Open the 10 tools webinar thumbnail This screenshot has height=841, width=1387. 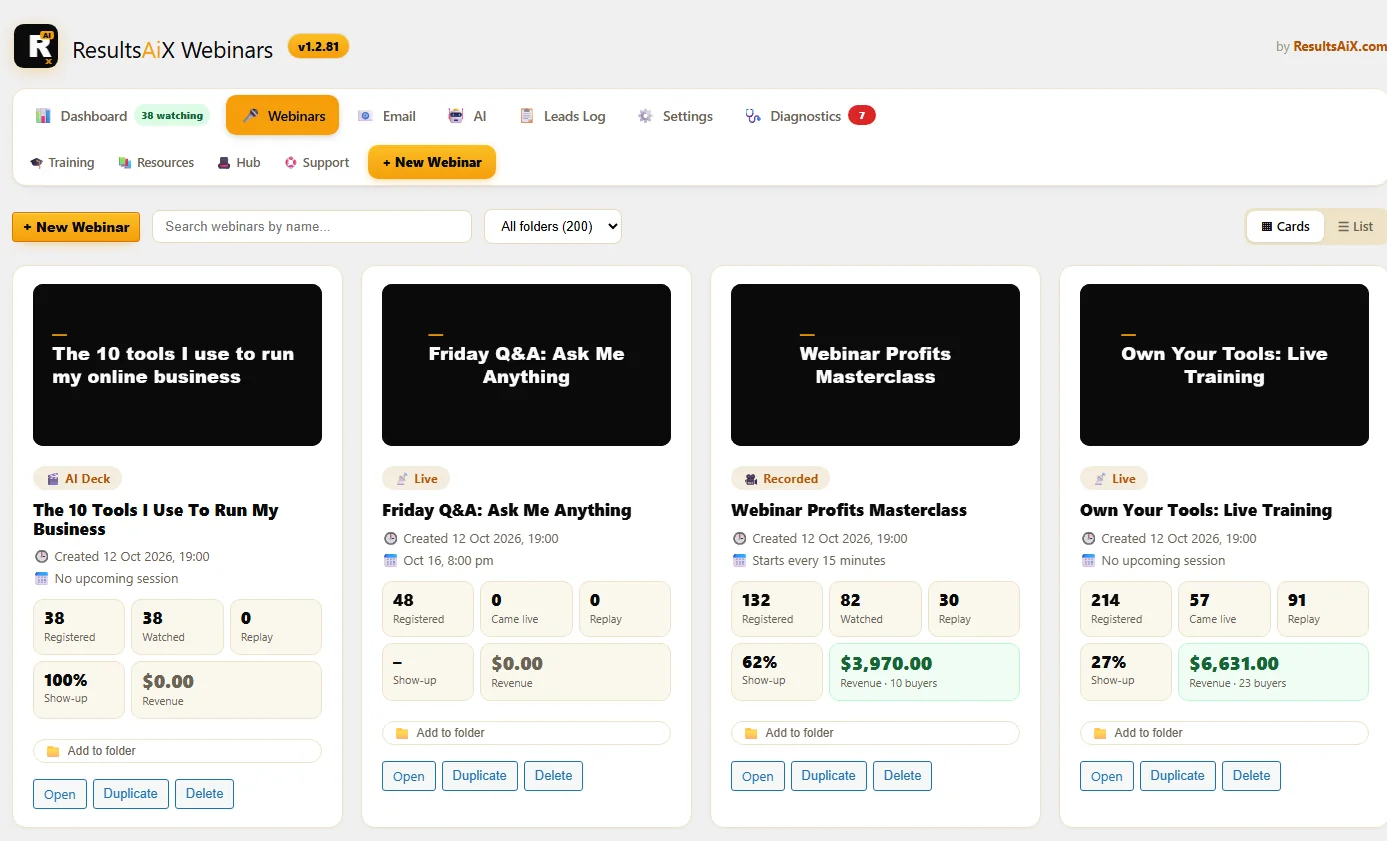[177, 365]
